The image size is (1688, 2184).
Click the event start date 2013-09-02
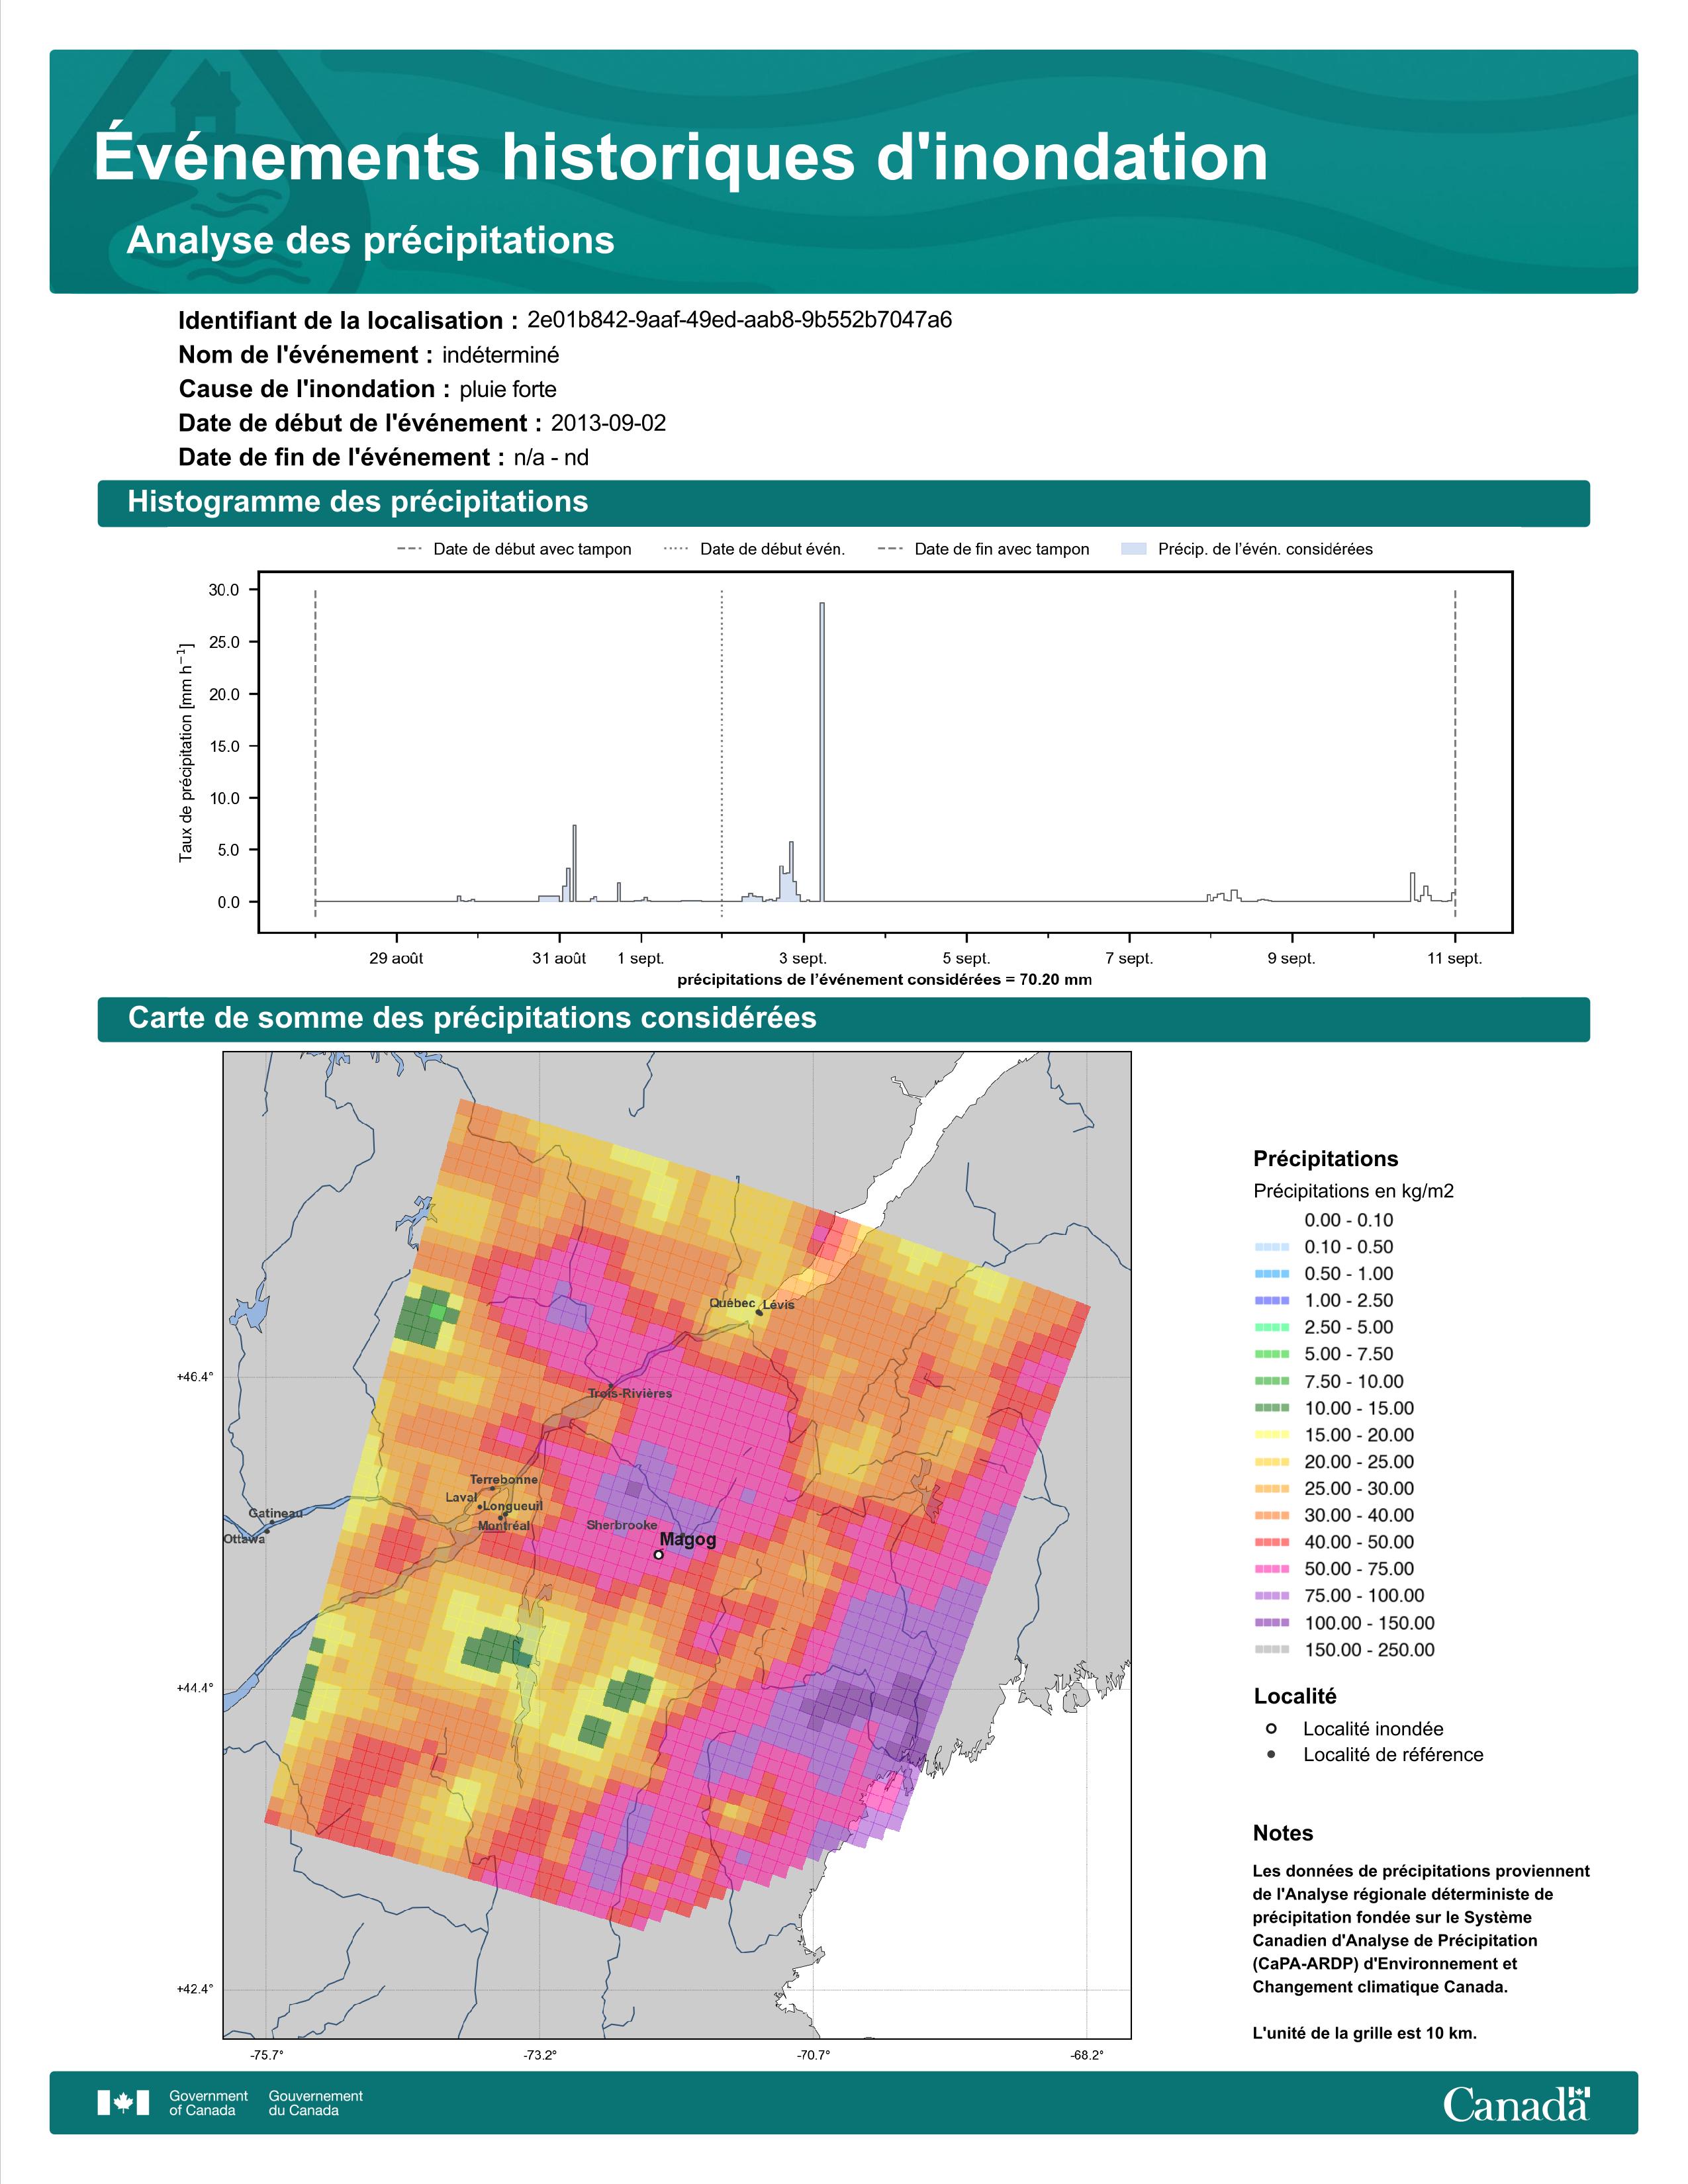pyautogui.click(x=608, y=423)
